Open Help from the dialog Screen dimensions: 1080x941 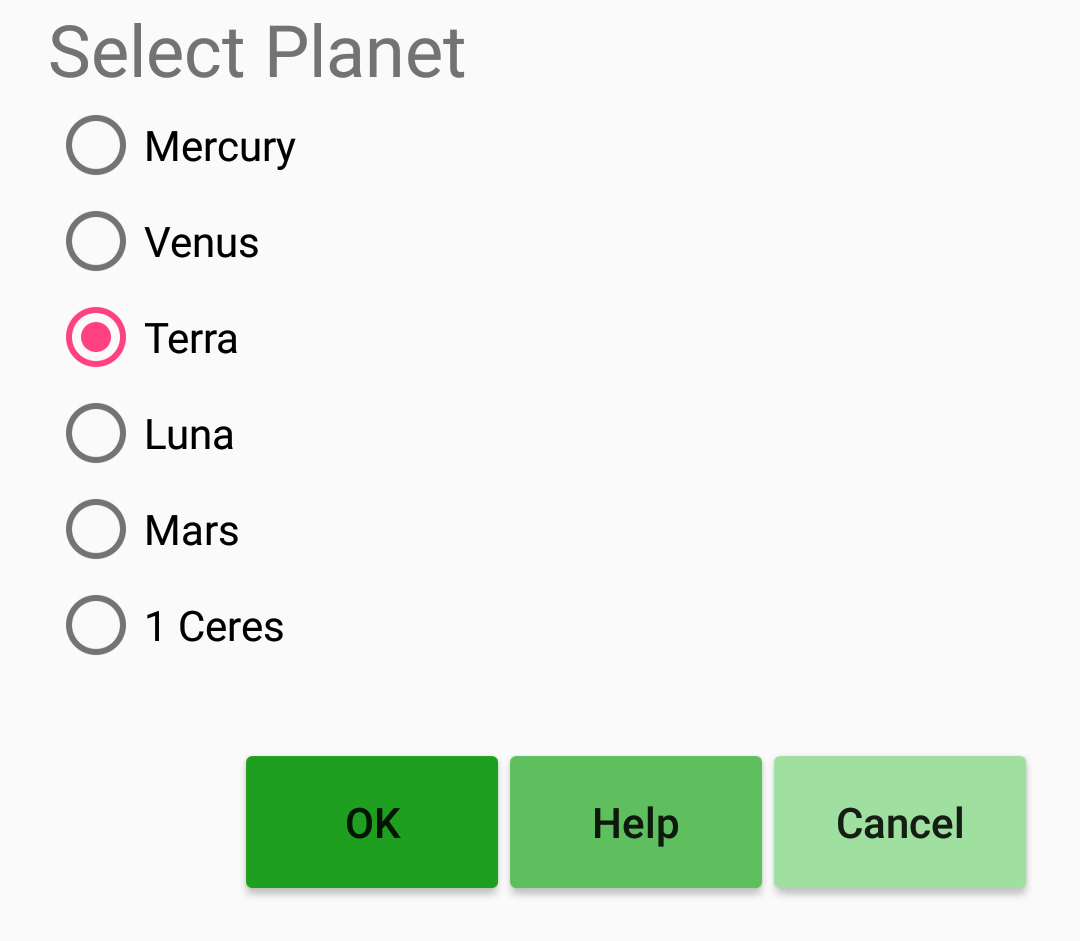(x=636, y=823)
